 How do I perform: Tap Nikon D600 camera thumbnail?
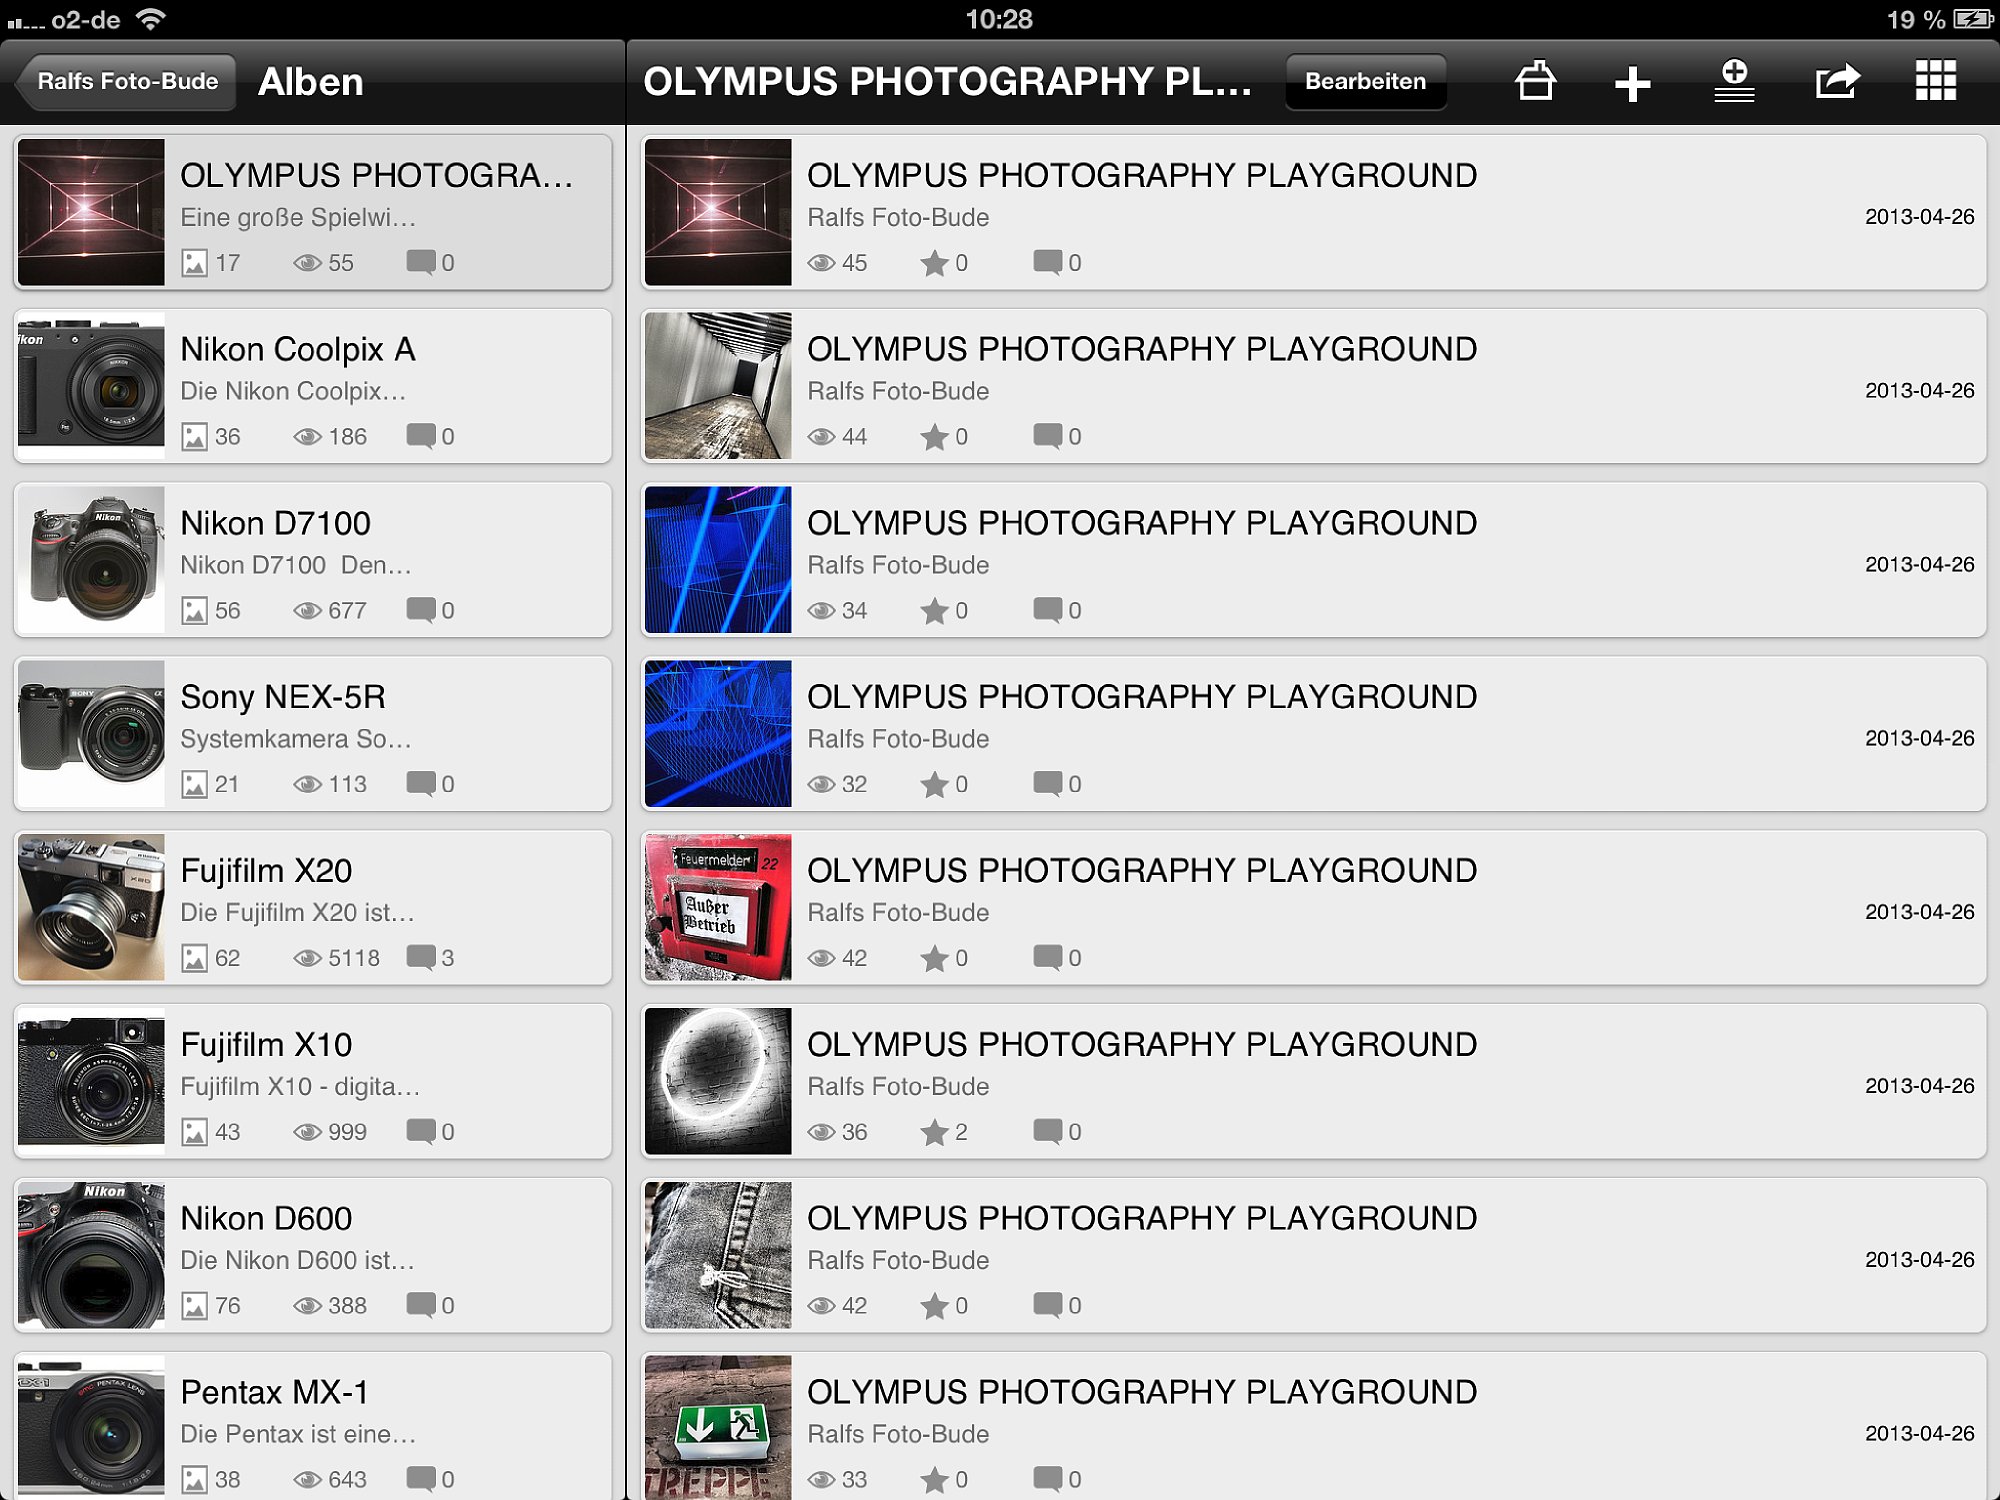coord(91,1256)
